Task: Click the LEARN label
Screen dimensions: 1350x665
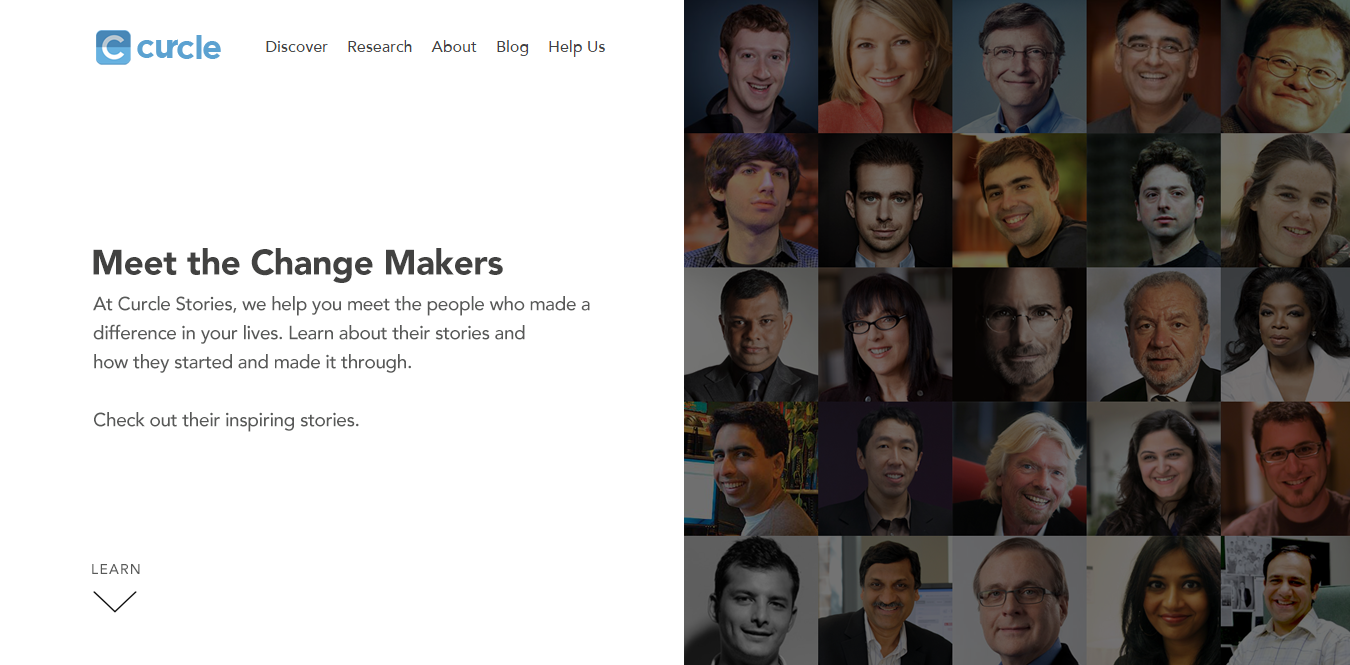Action: [116, 569]
